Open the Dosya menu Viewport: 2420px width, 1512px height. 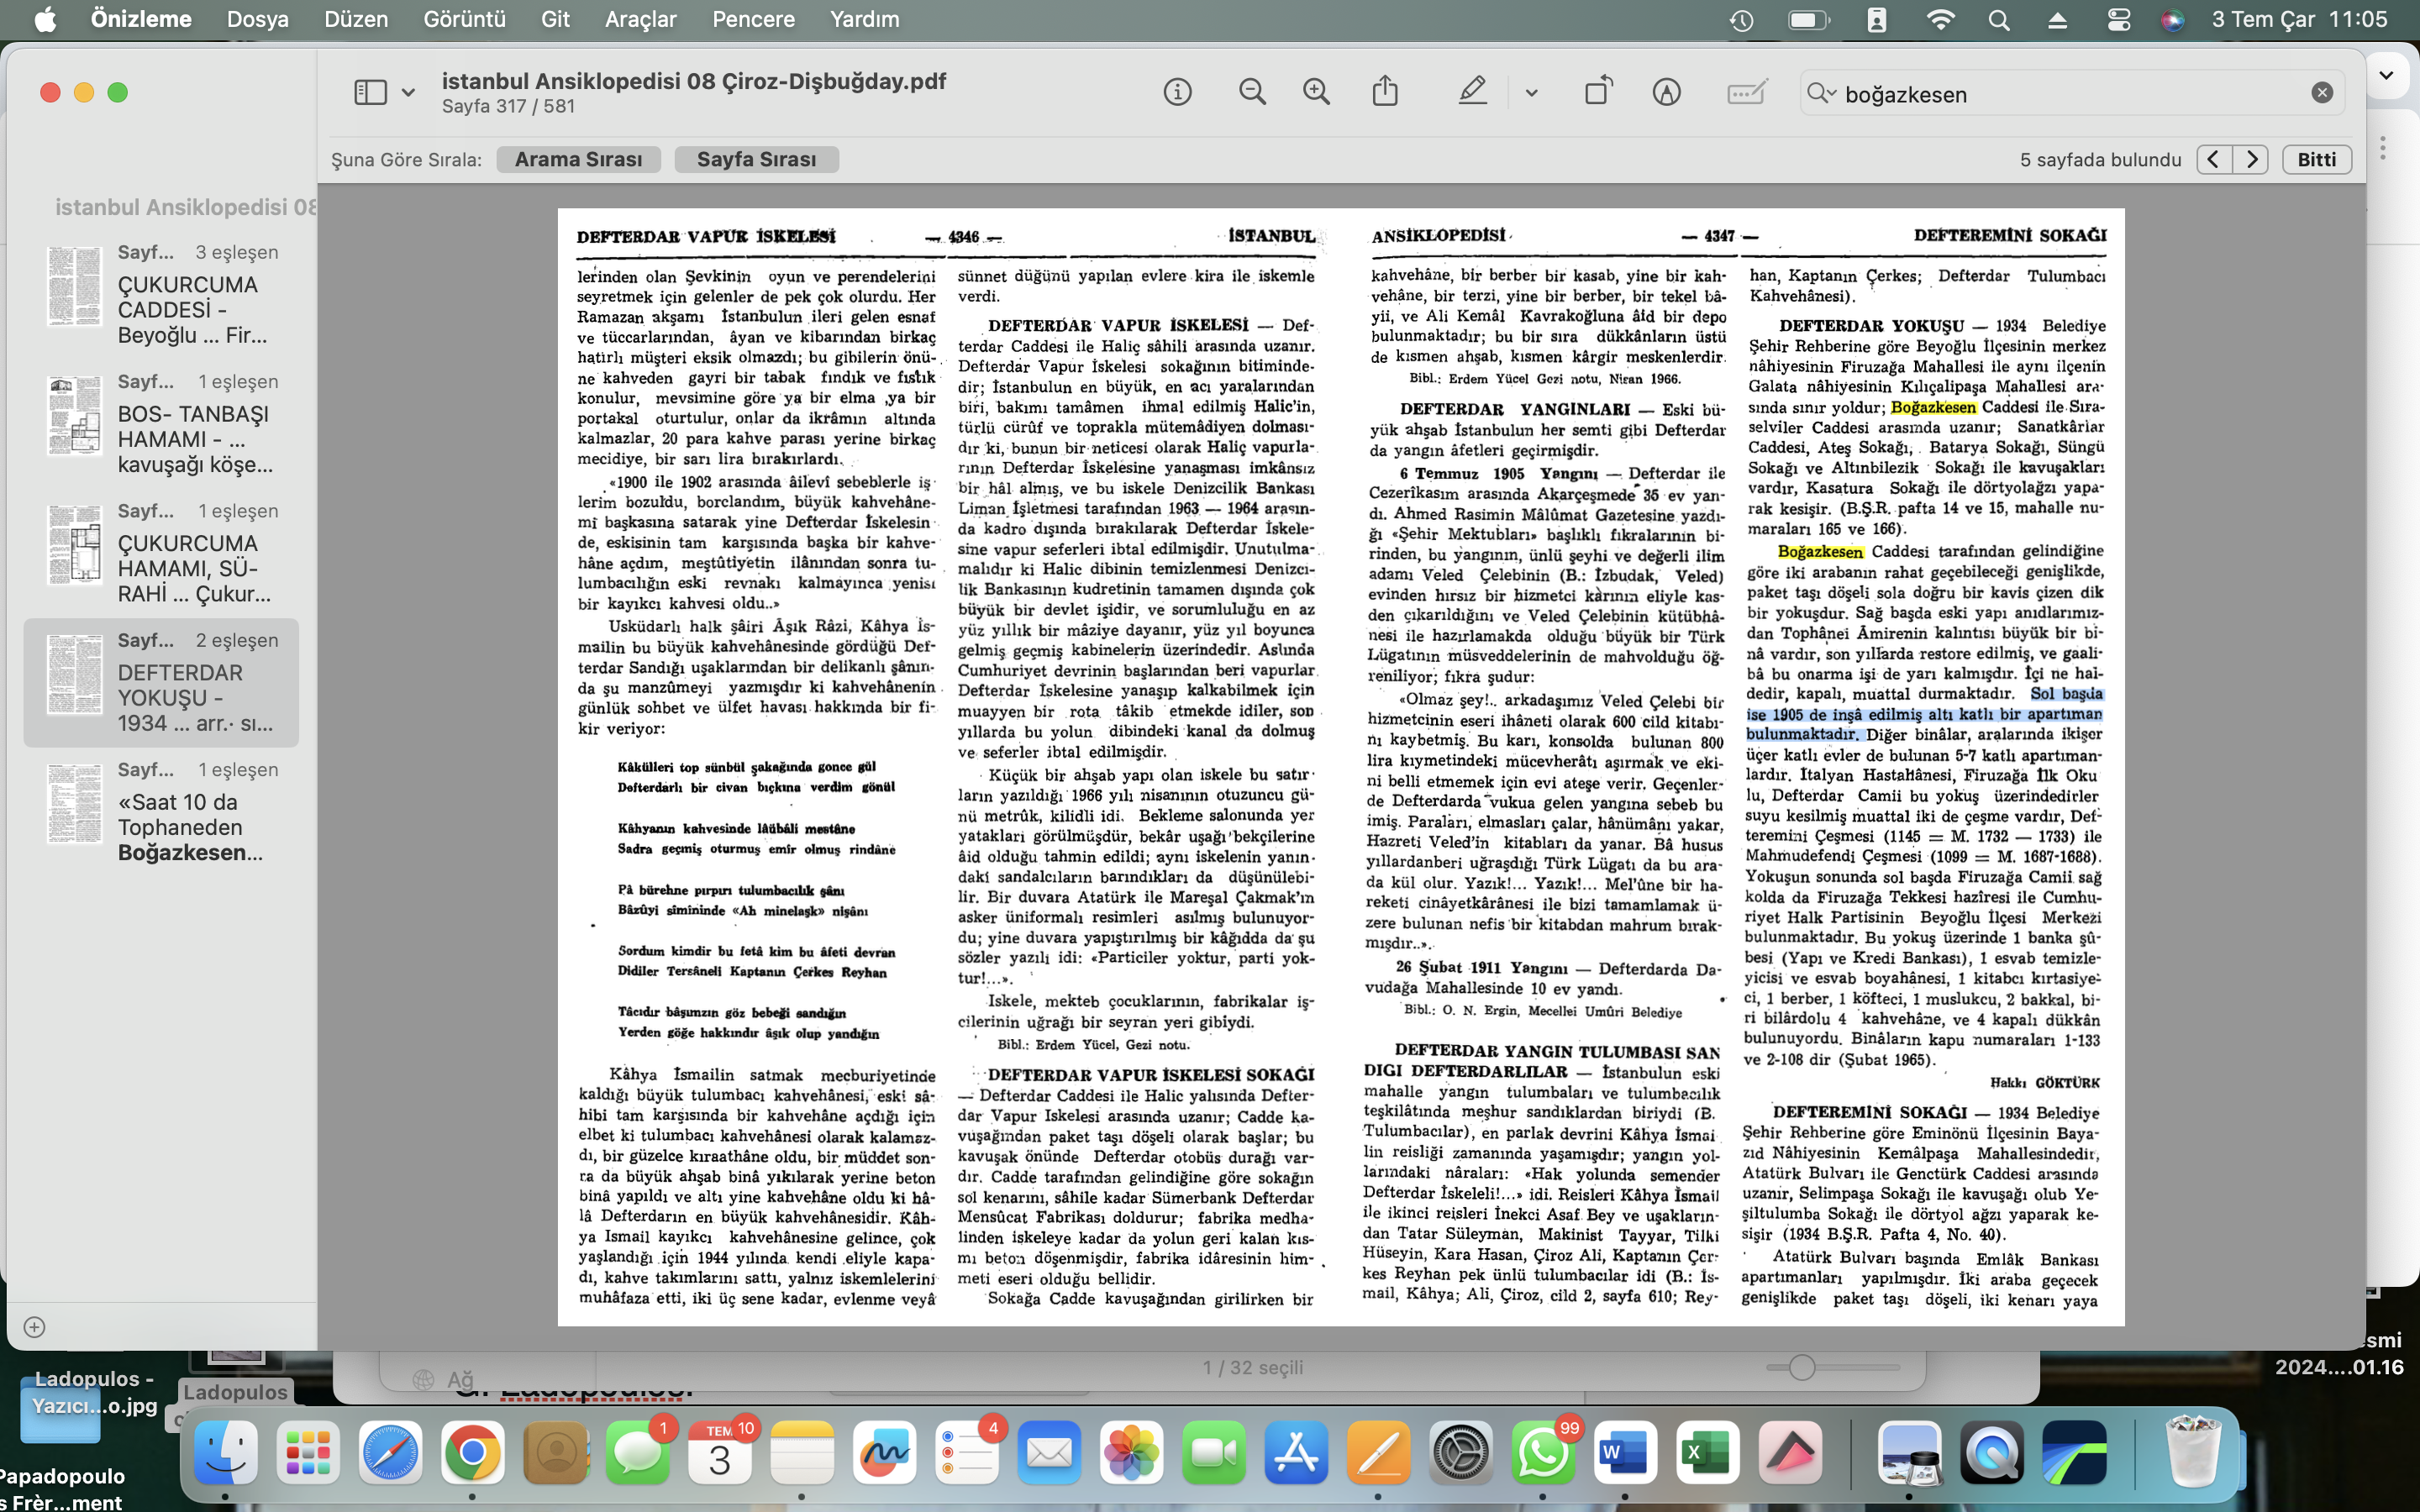(x=257, y=19)
